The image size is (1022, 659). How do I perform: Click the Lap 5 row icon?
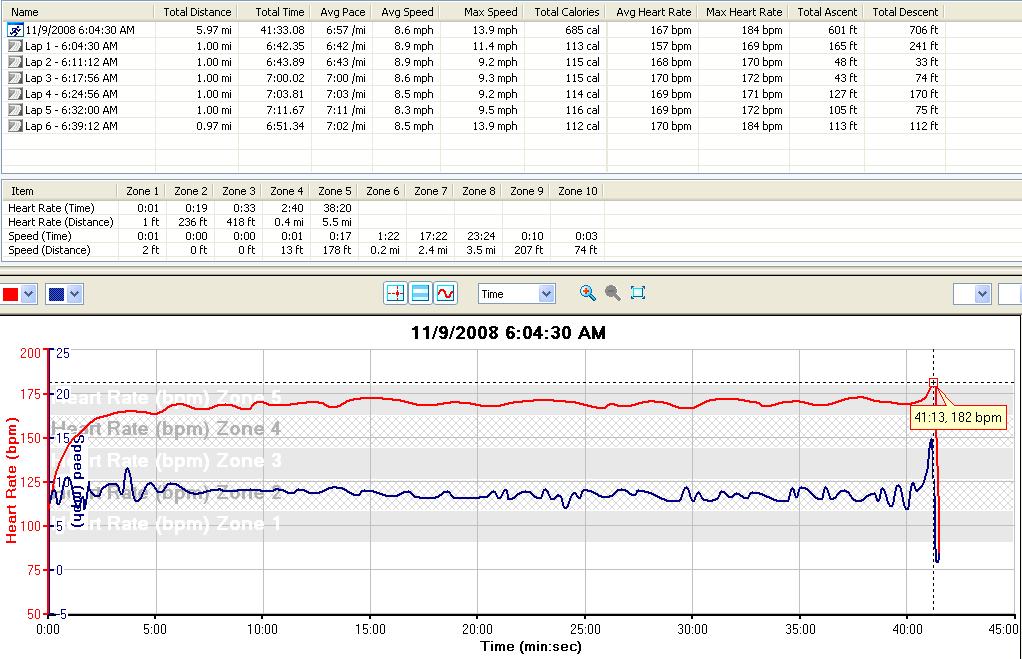(x=15, y=110)
